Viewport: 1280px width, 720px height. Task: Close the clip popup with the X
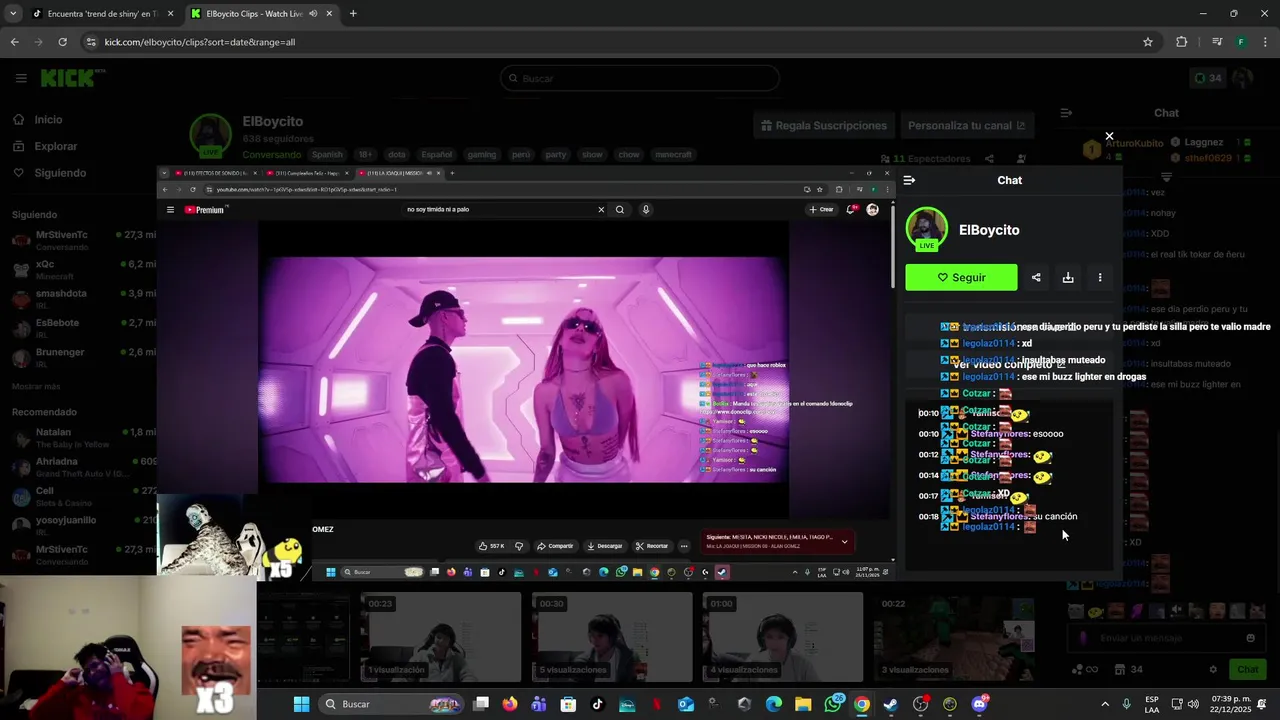(1109, 136)
